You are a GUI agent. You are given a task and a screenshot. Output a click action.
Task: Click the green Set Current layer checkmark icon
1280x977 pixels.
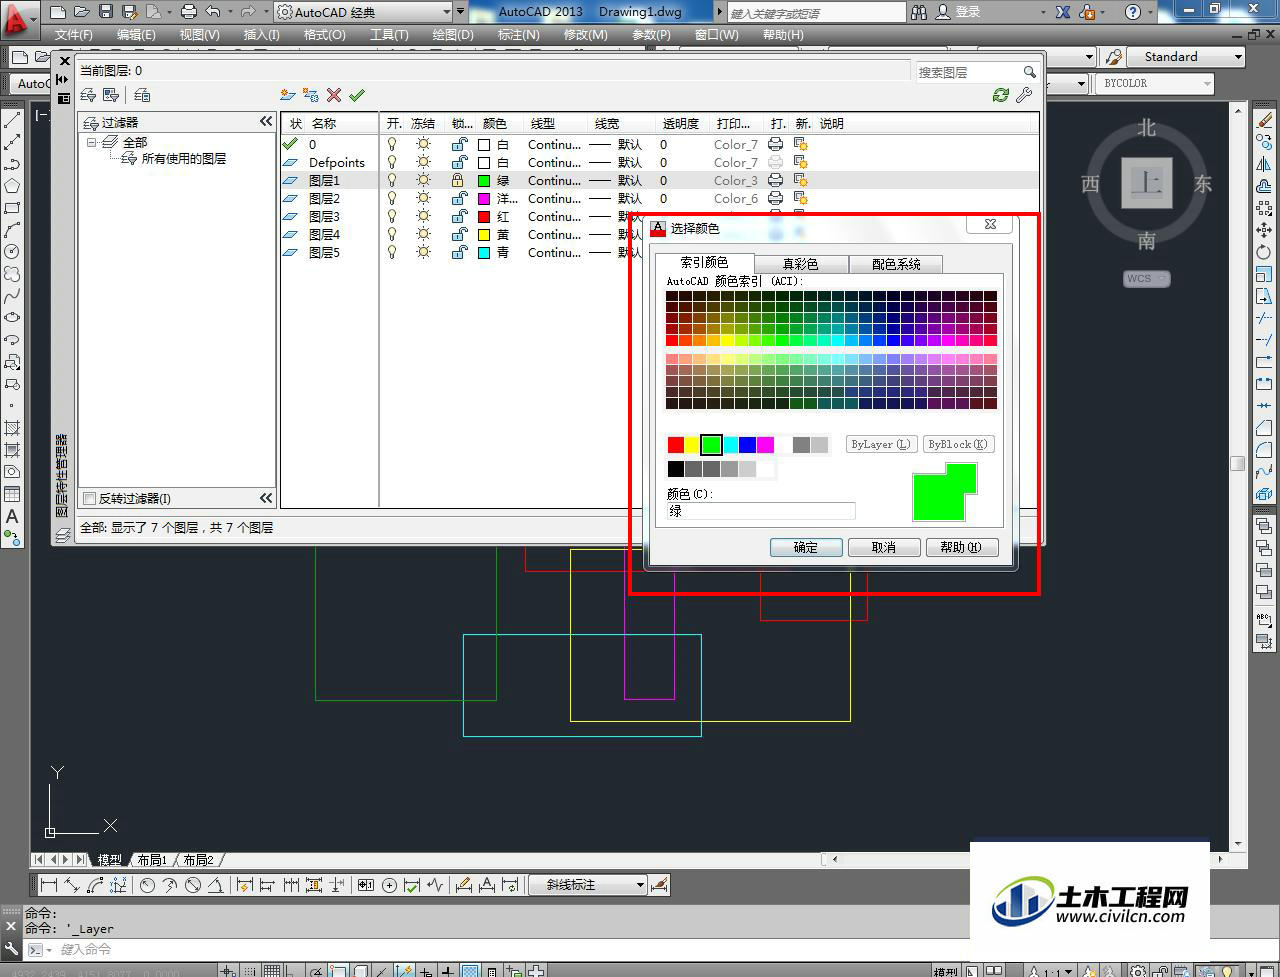(357, 95)
